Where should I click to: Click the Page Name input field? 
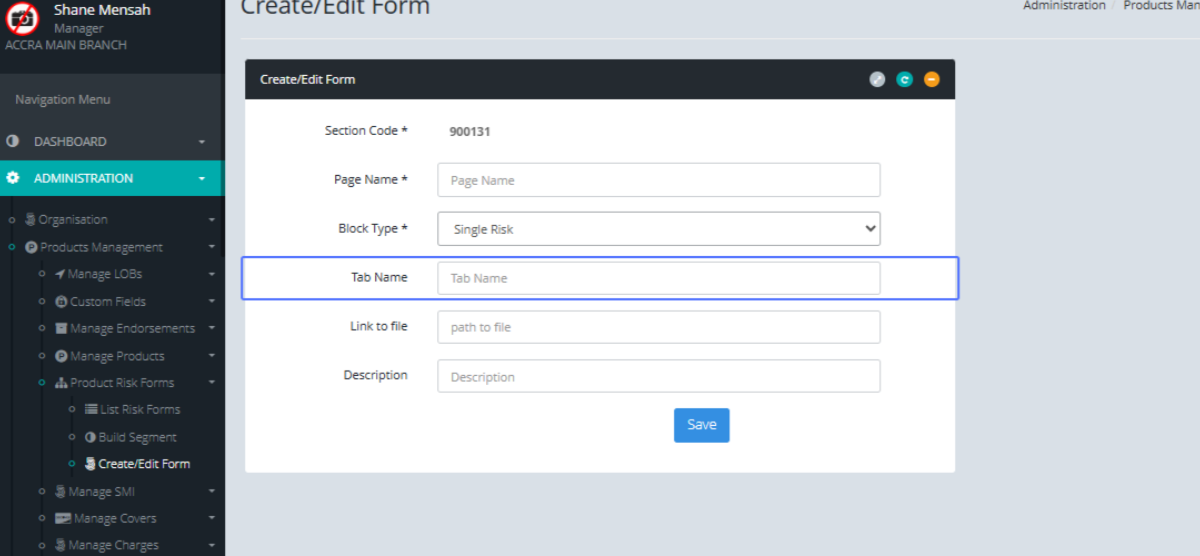[x=658, y=180]
